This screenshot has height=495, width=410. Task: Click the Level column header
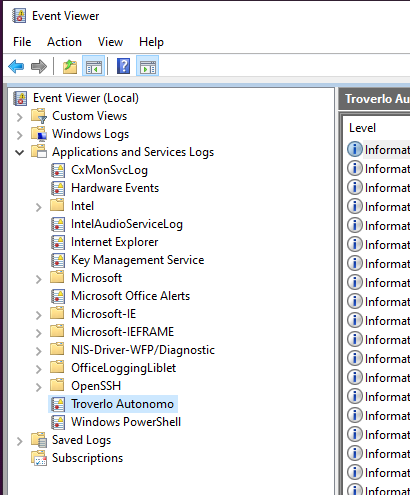pos(362,128)
